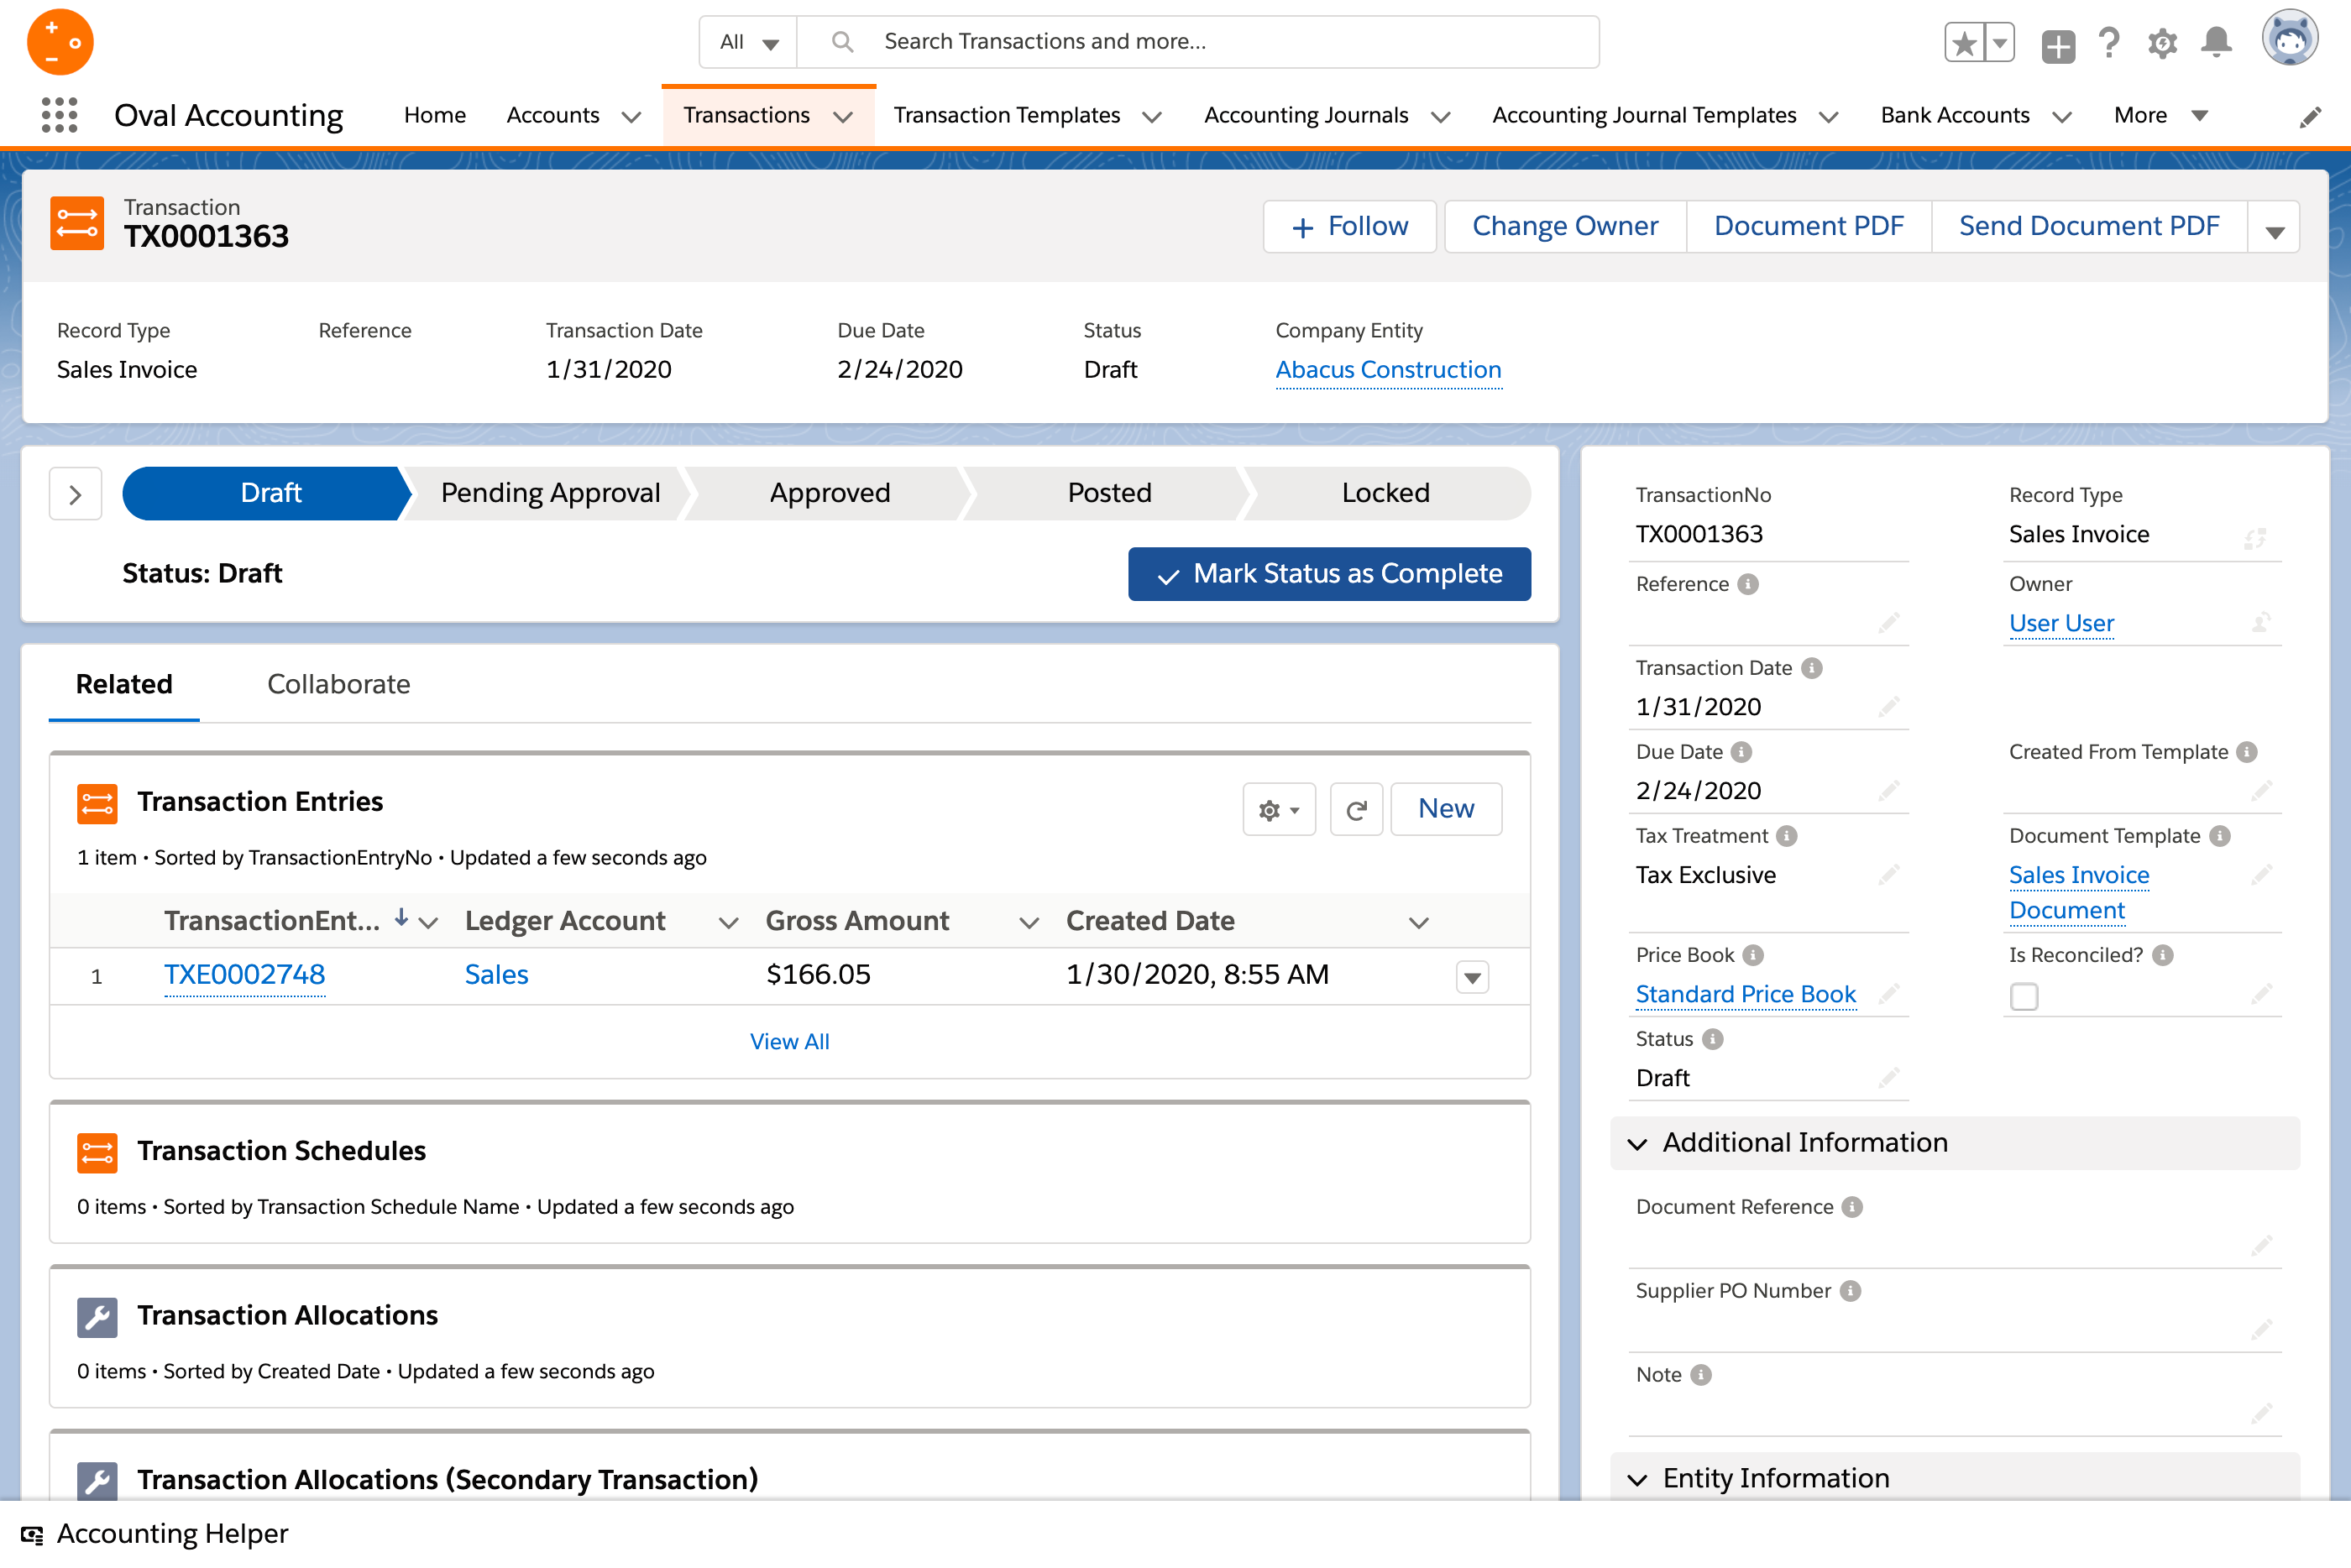
Task: Click Mark Status as Complete button
Action: point(1328,574)
